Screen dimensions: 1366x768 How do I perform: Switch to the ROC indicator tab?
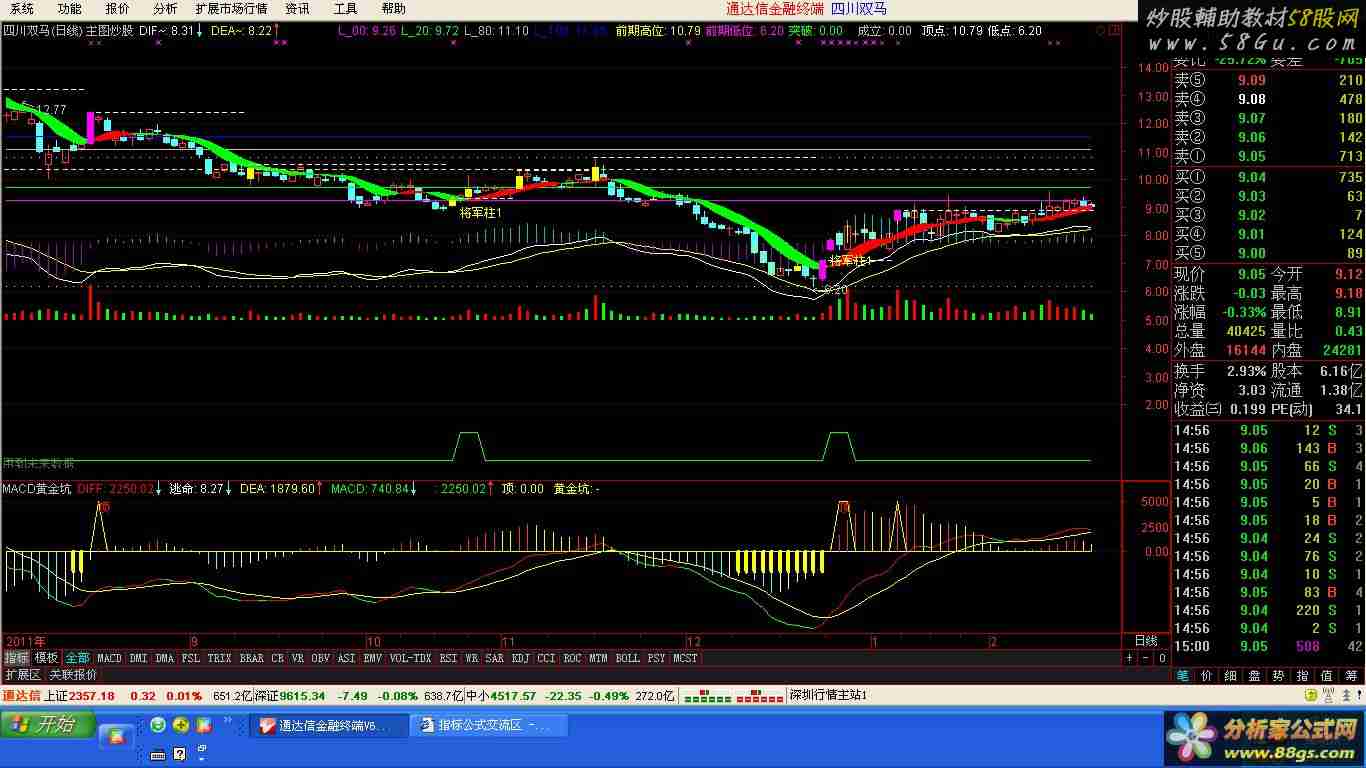click(572, 658)
